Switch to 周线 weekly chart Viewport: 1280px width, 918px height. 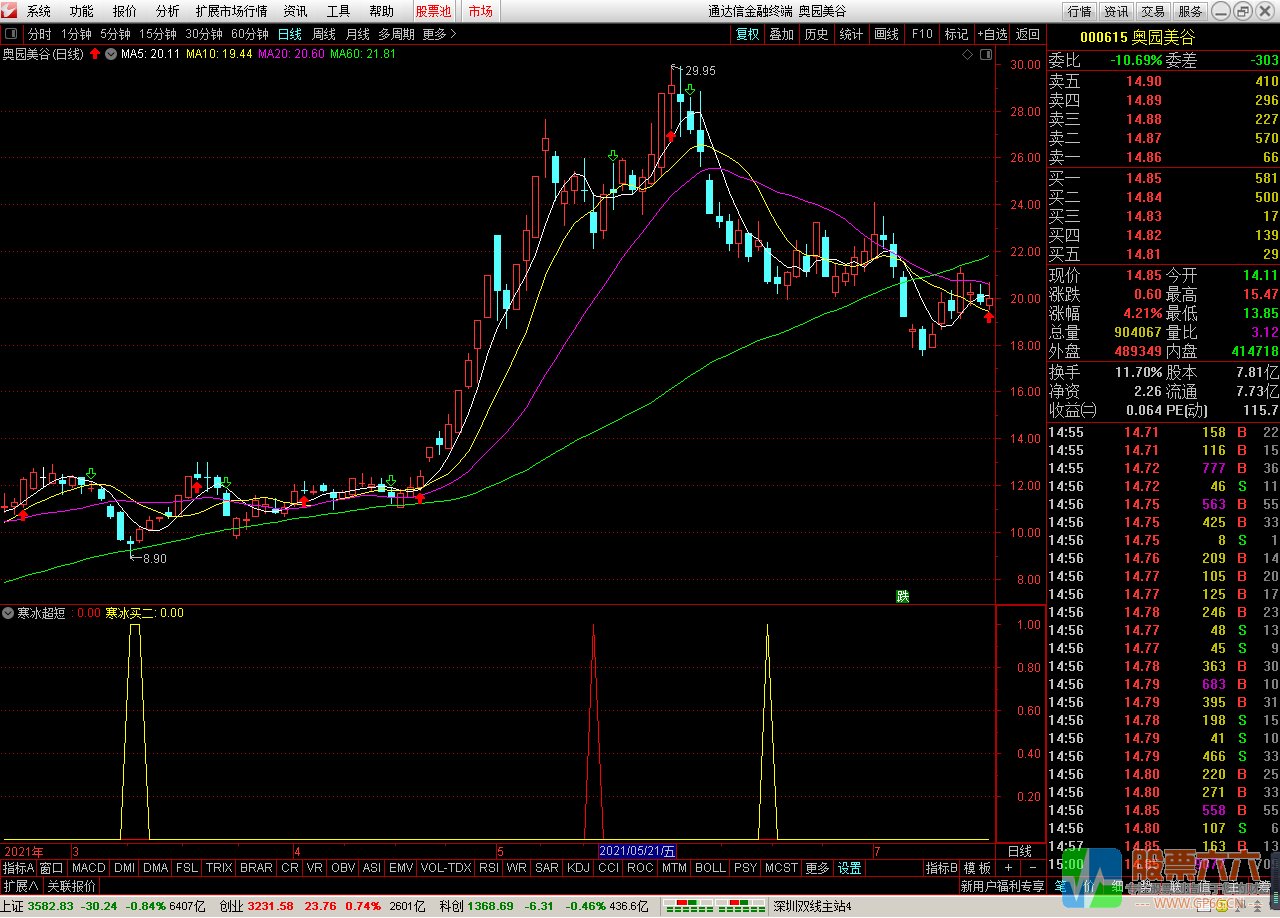coord(324,34)
